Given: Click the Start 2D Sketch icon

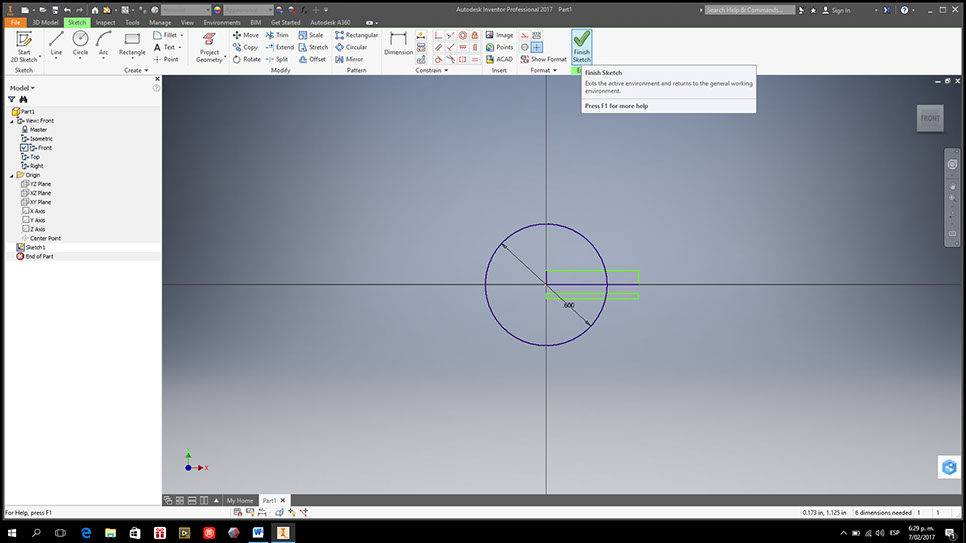Looking at the screenshot, I should 23,39.
